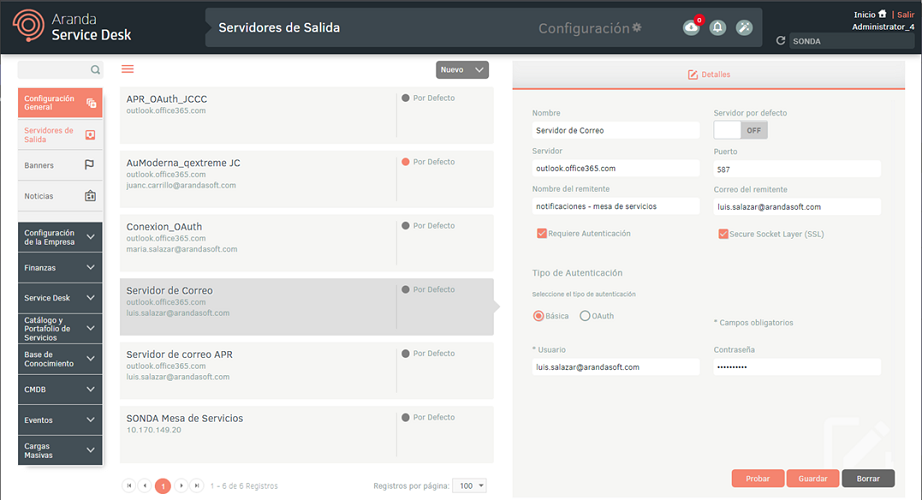Expand Base de Conocimiento section
The image size is (922, 500).
(x=60, y=359)
